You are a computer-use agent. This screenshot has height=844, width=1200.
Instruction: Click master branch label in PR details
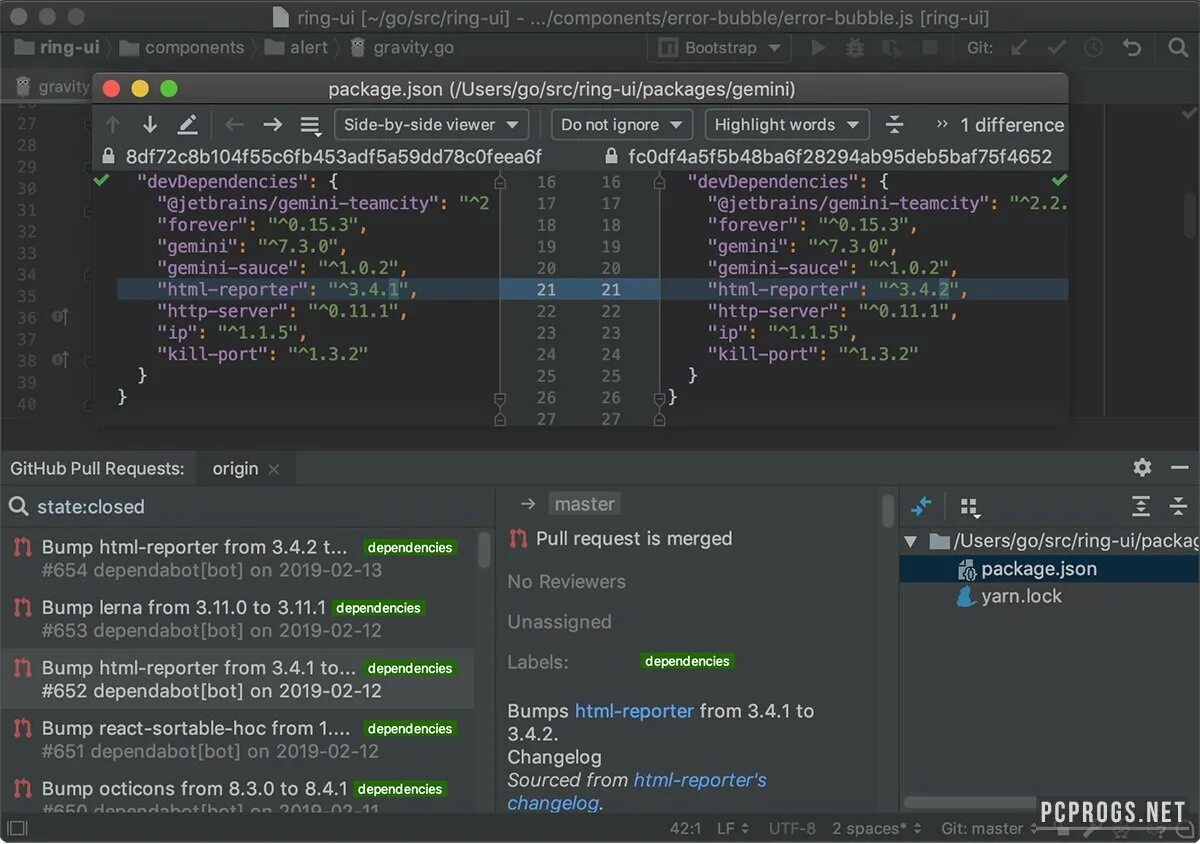pos(585,504)
